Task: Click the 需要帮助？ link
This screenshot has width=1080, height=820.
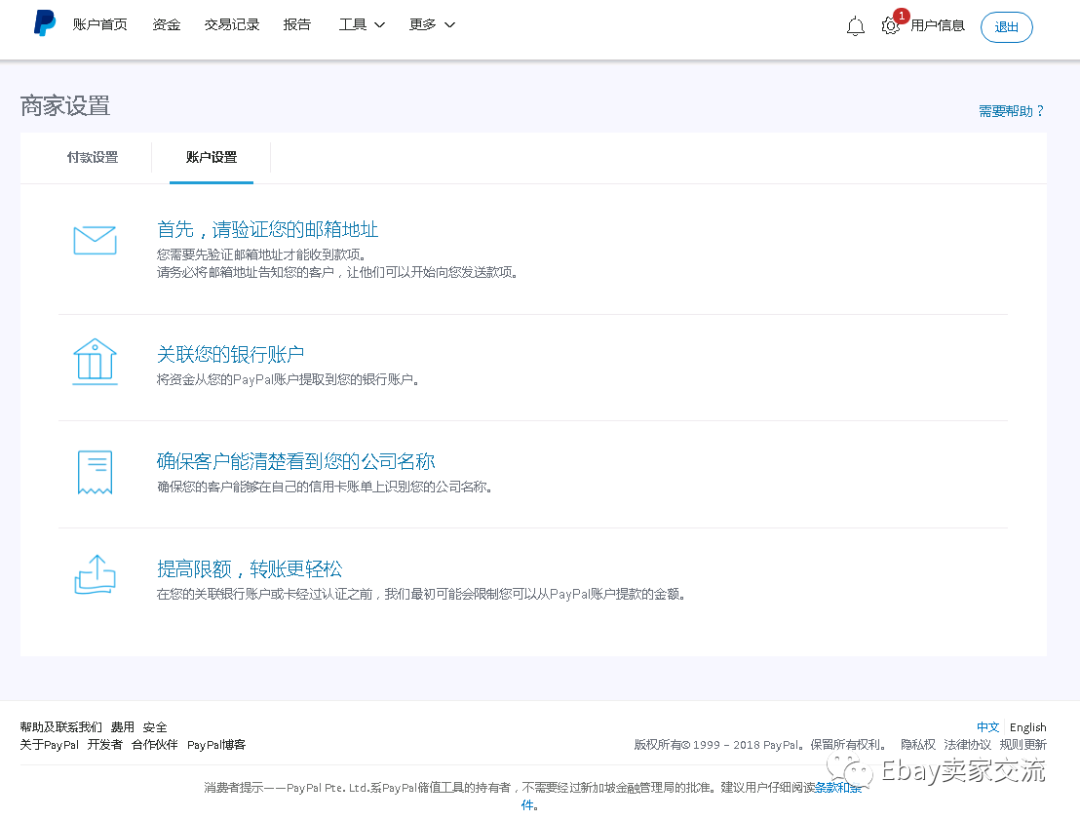Action: 1011,111
